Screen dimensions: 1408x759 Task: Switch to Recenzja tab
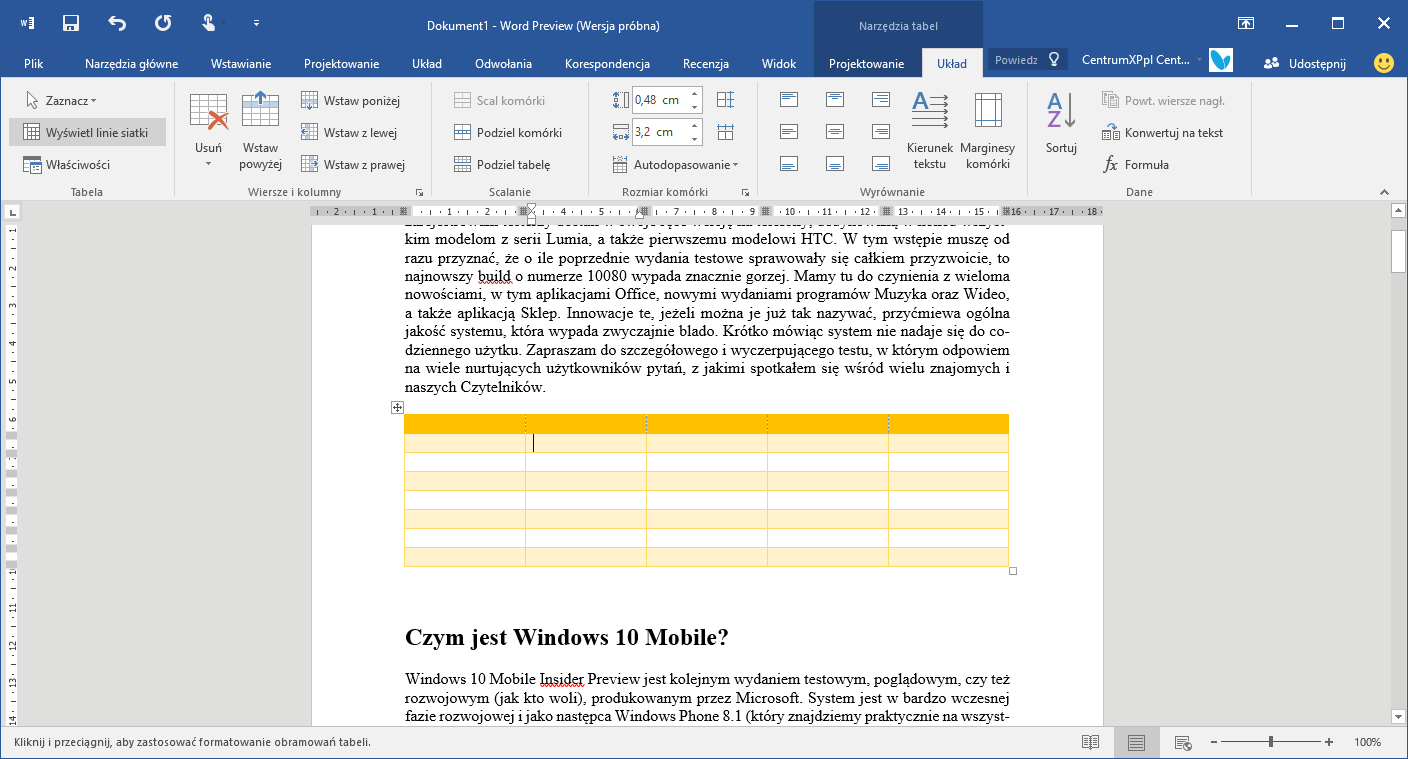[x=706, y=64]
